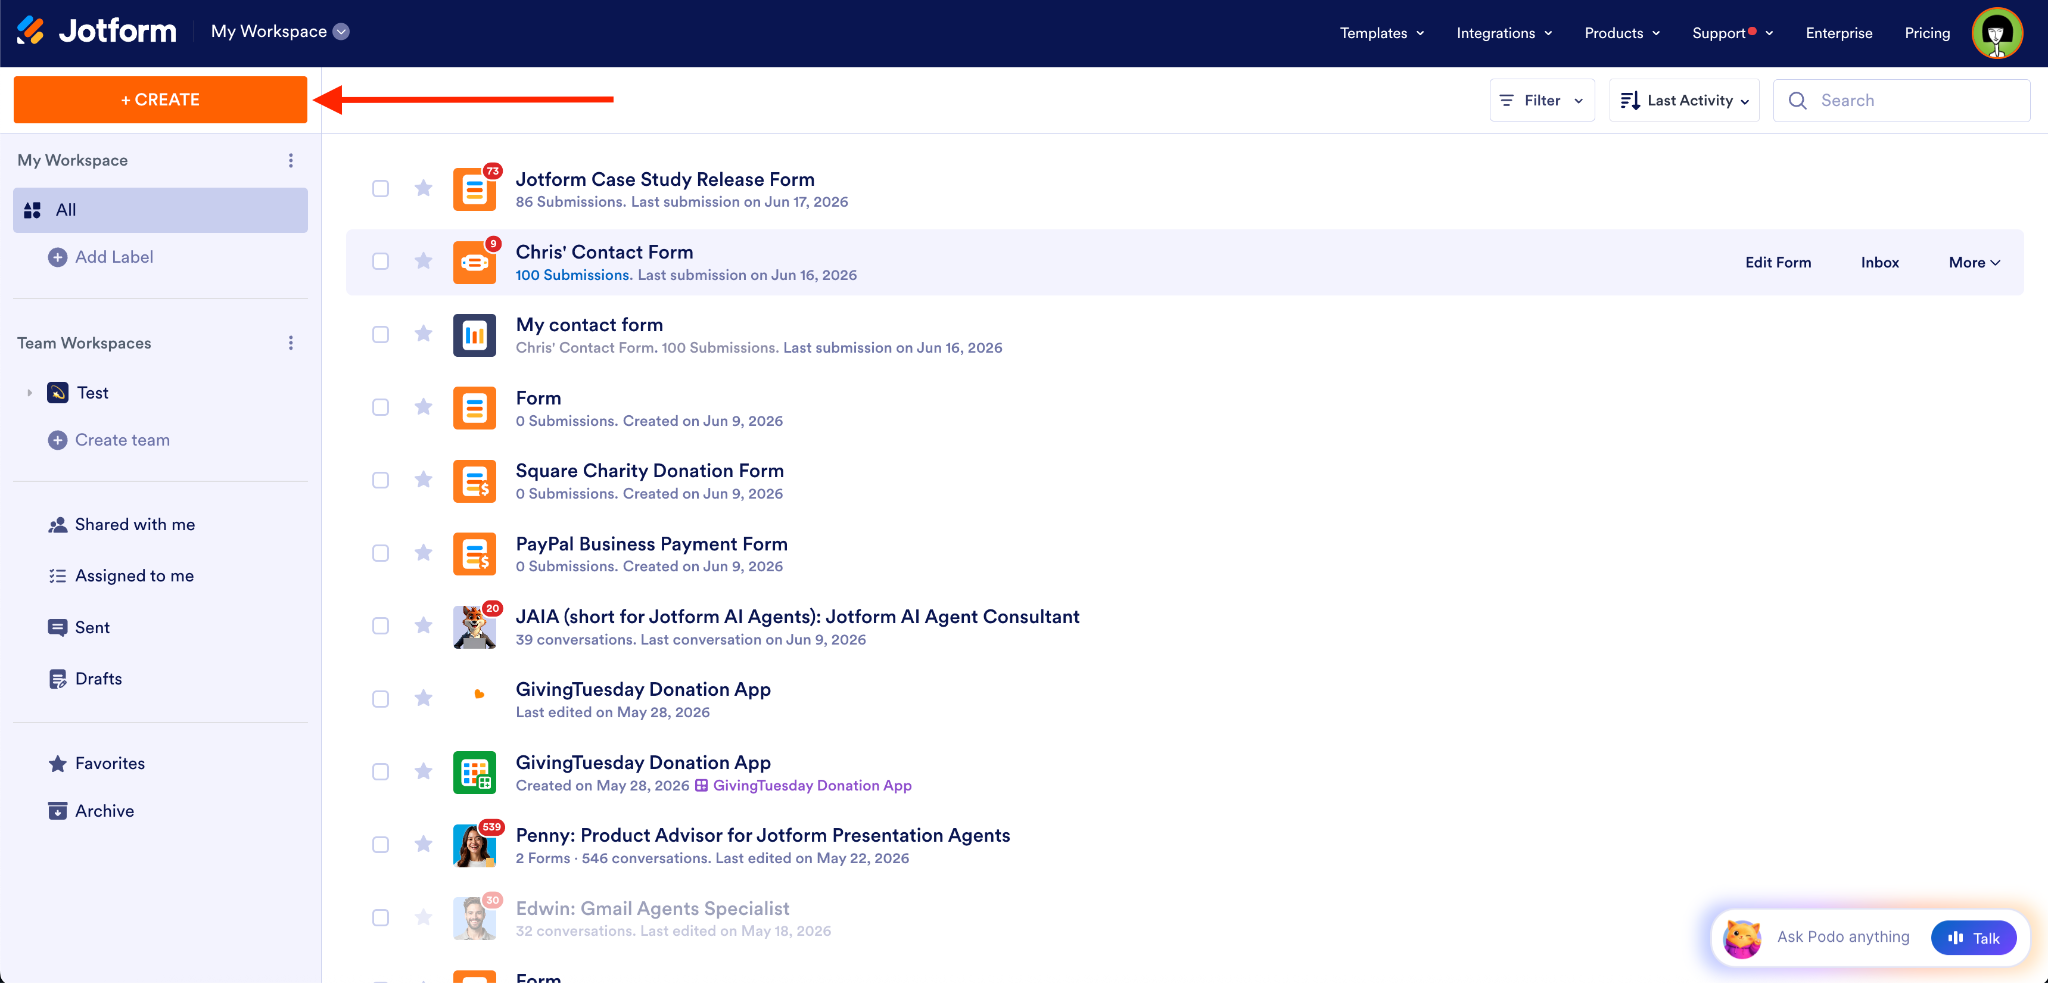2048x983 pixels.
Task: Select the Jotform Case Study Release Form checkbox
Action: point(381,189)
